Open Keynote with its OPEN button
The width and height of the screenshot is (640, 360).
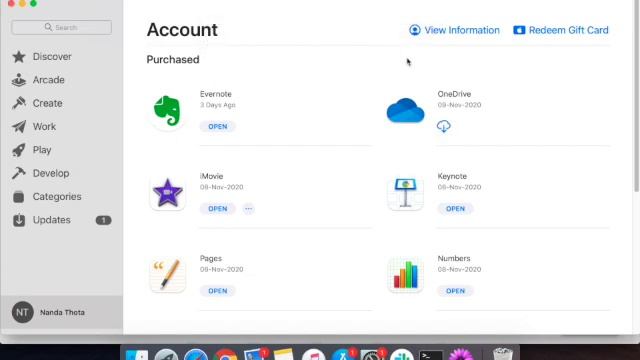coord(455,209)
